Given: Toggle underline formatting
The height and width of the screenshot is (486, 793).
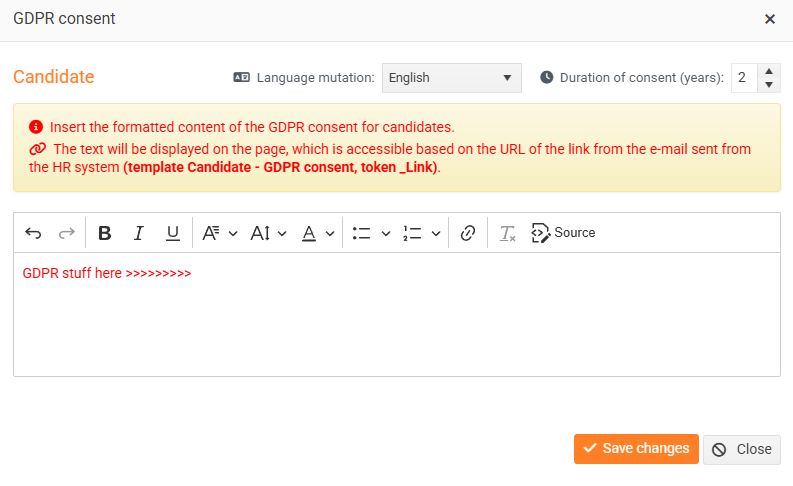Looking at the screenshot, I should tap(173, 233).
